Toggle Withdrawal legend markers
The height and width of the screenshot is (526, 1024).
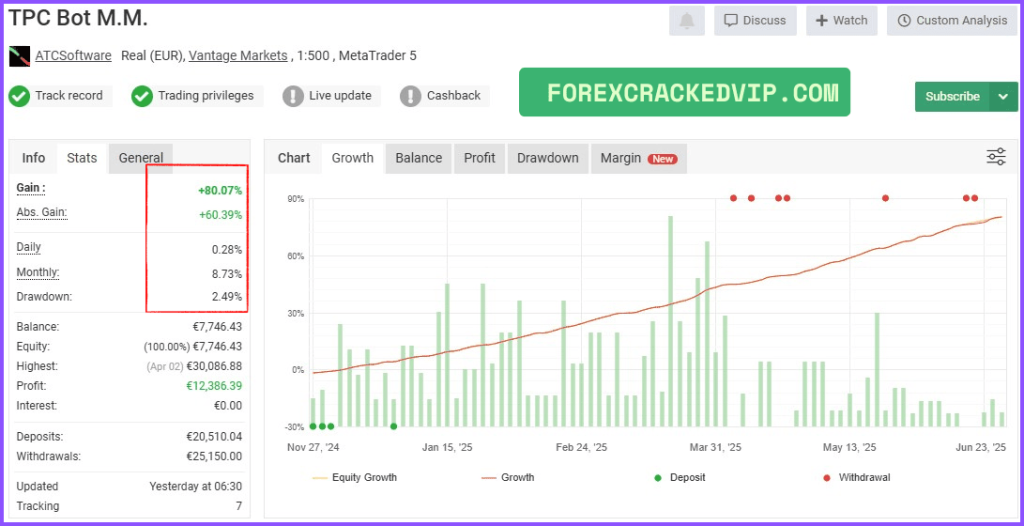[x=856, y=478]
